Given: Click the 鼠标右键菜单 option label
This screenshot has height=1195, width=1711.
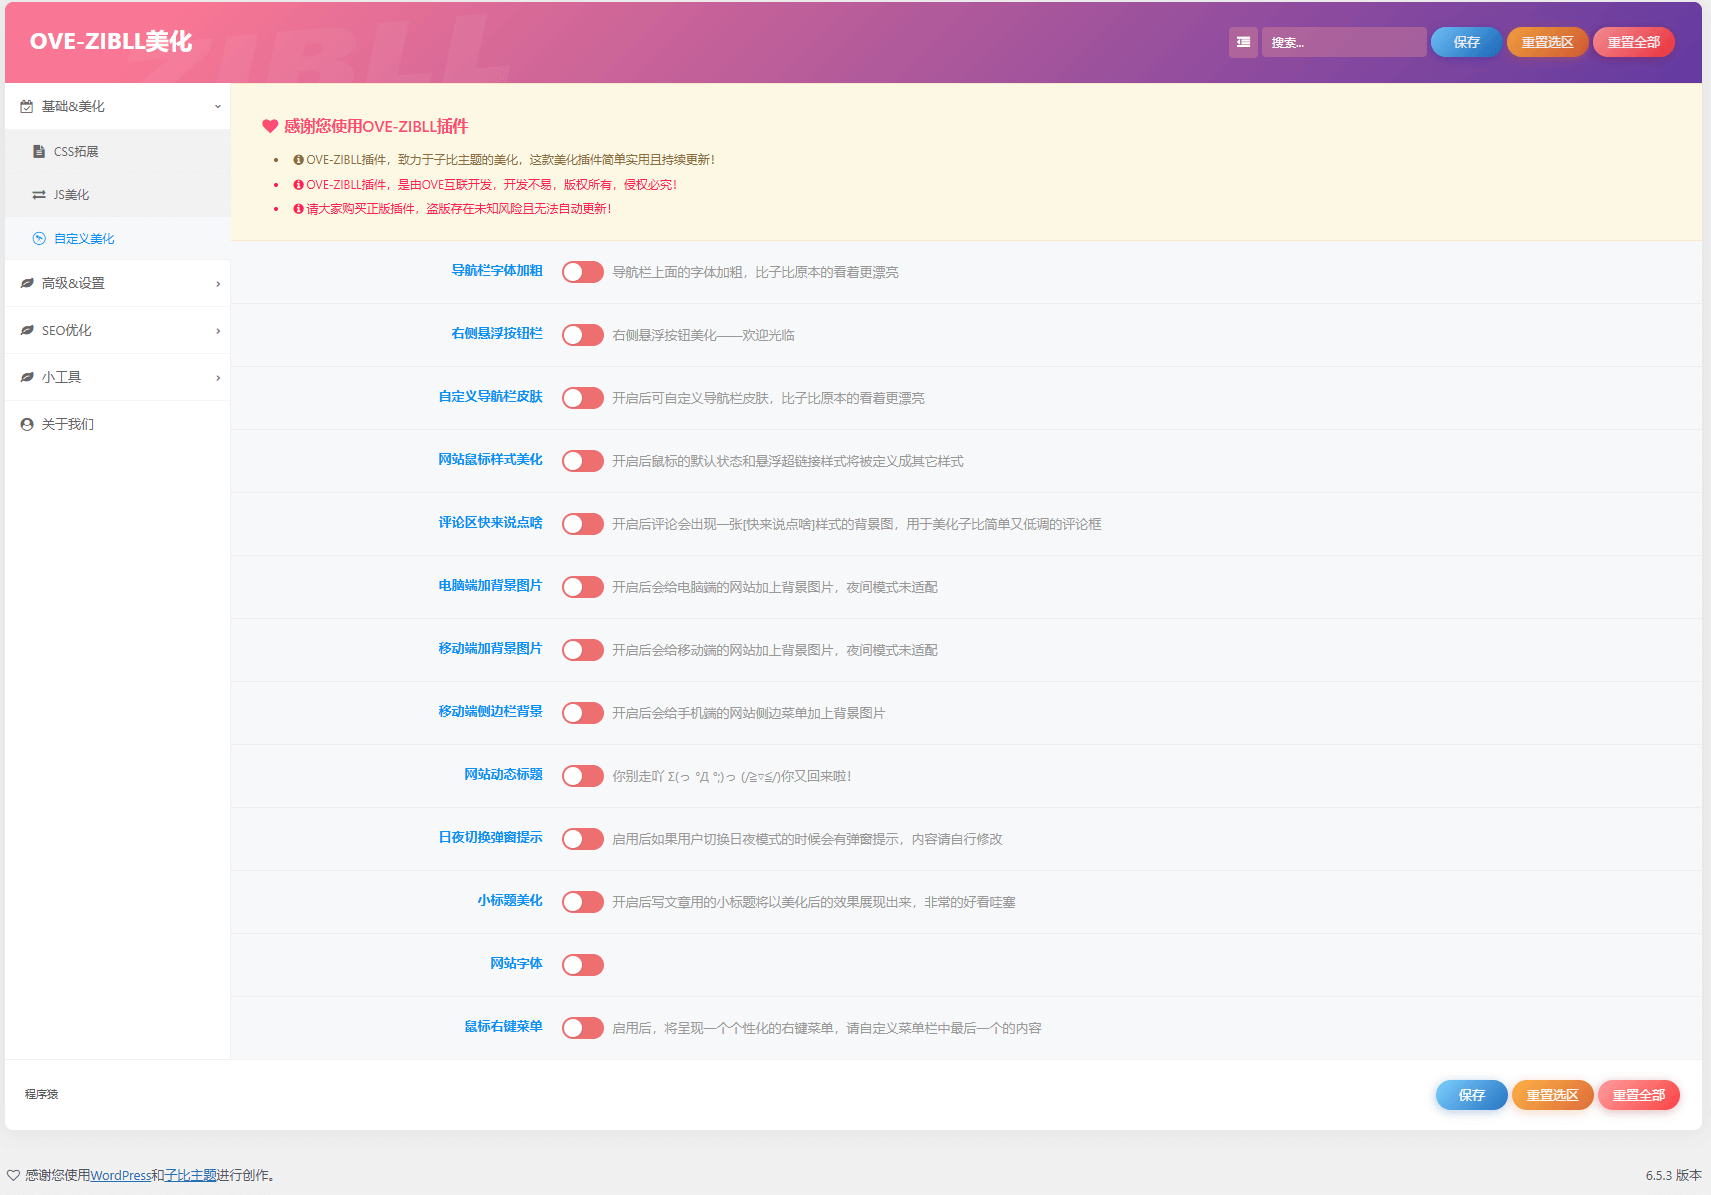Looking at the screenshot, I should pyautogui.click(x=503, y=1026).
